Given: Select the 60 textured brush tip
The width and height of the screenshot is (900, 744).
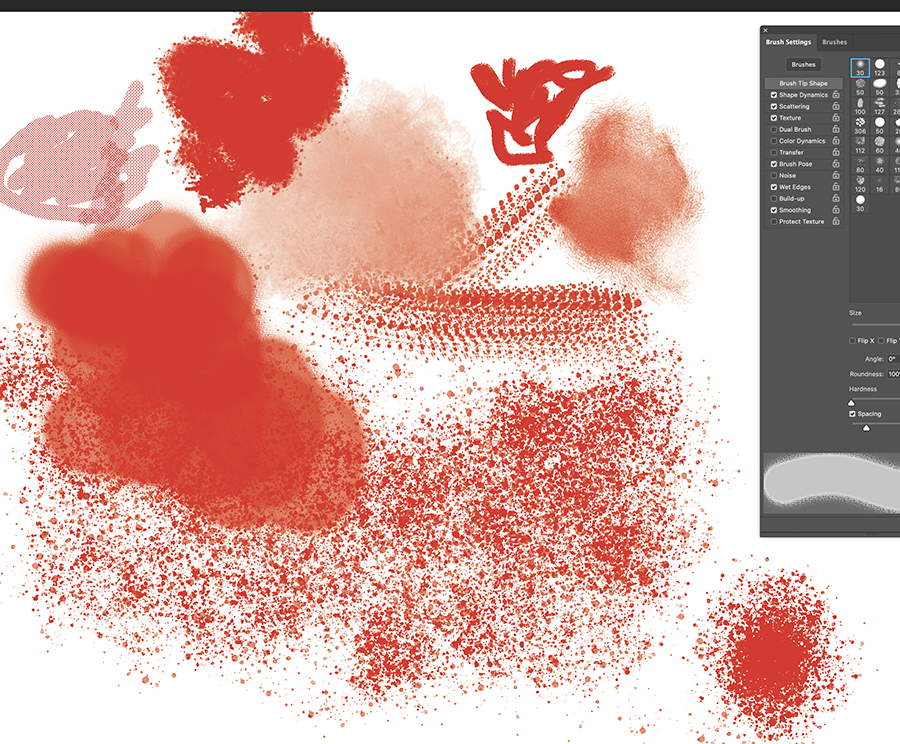Looking at the screenshot, I should (879, 145).
